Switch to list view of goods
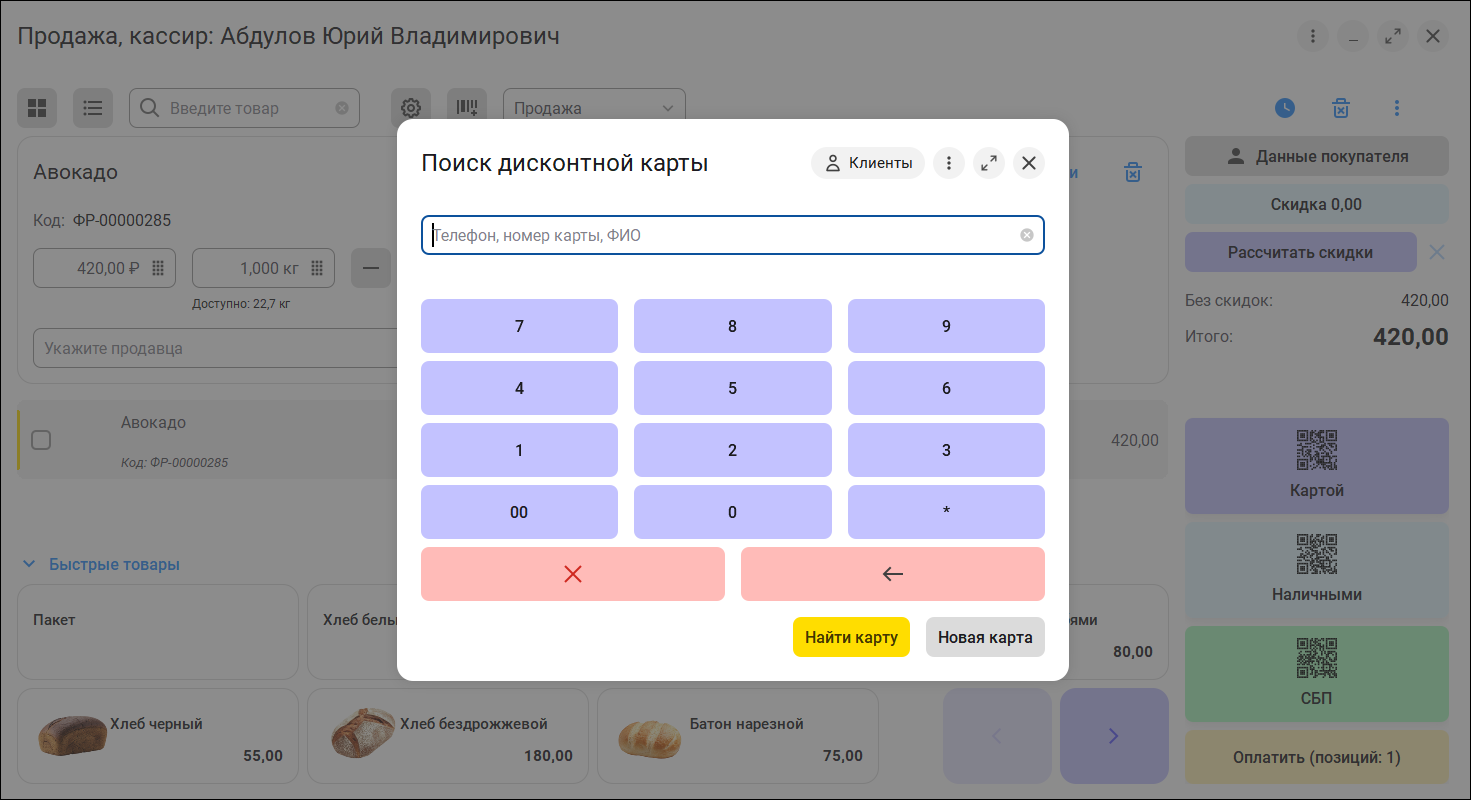This screenshot has width=1471, height=800. coord(93,108)
